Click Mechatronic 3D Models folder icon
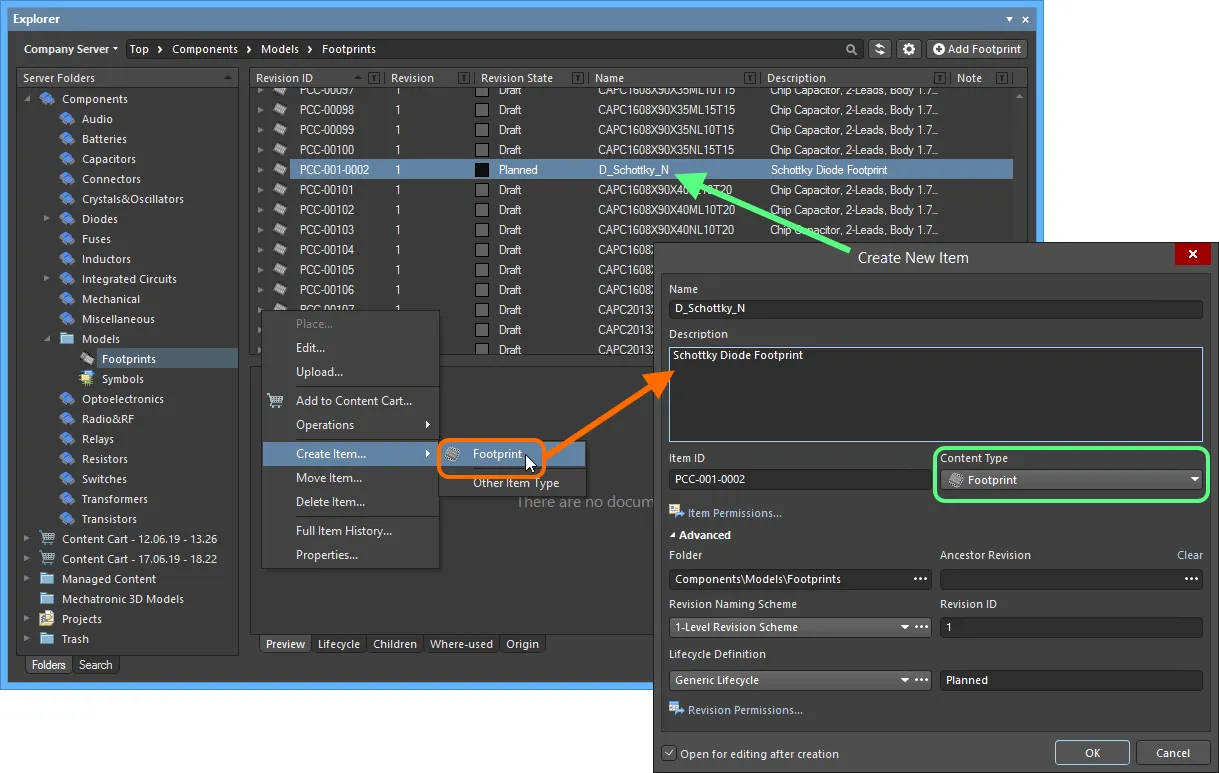 coord(47,599)
